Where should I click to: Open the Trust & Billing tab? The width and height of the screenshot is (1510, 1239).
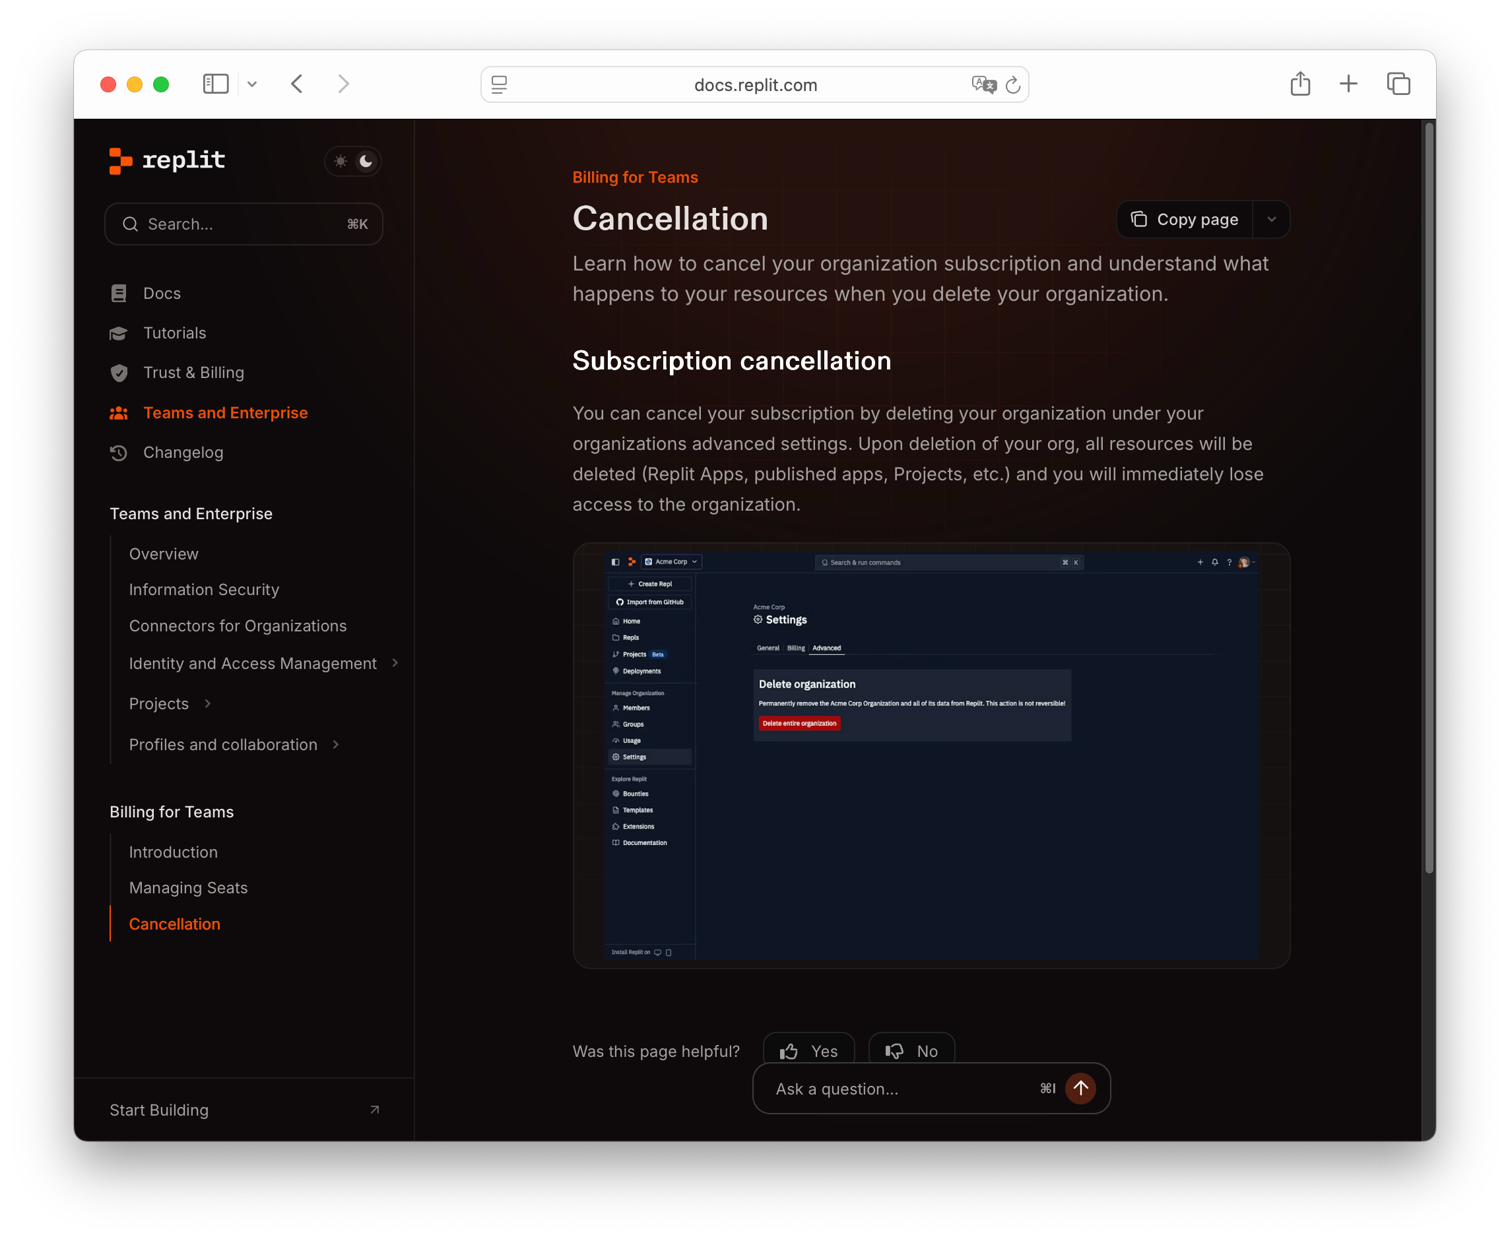pos(193,372)
